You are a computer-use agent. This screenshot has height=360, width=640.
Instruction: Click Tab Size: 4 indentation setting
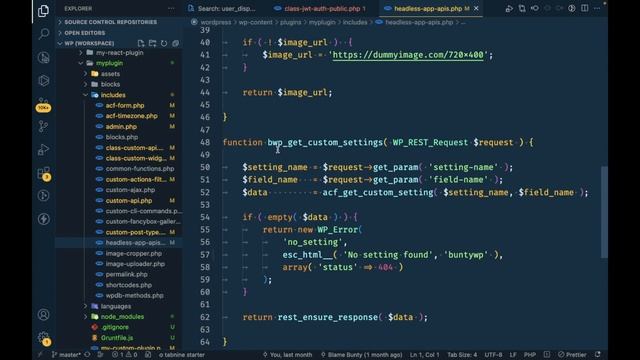point(462,355)
